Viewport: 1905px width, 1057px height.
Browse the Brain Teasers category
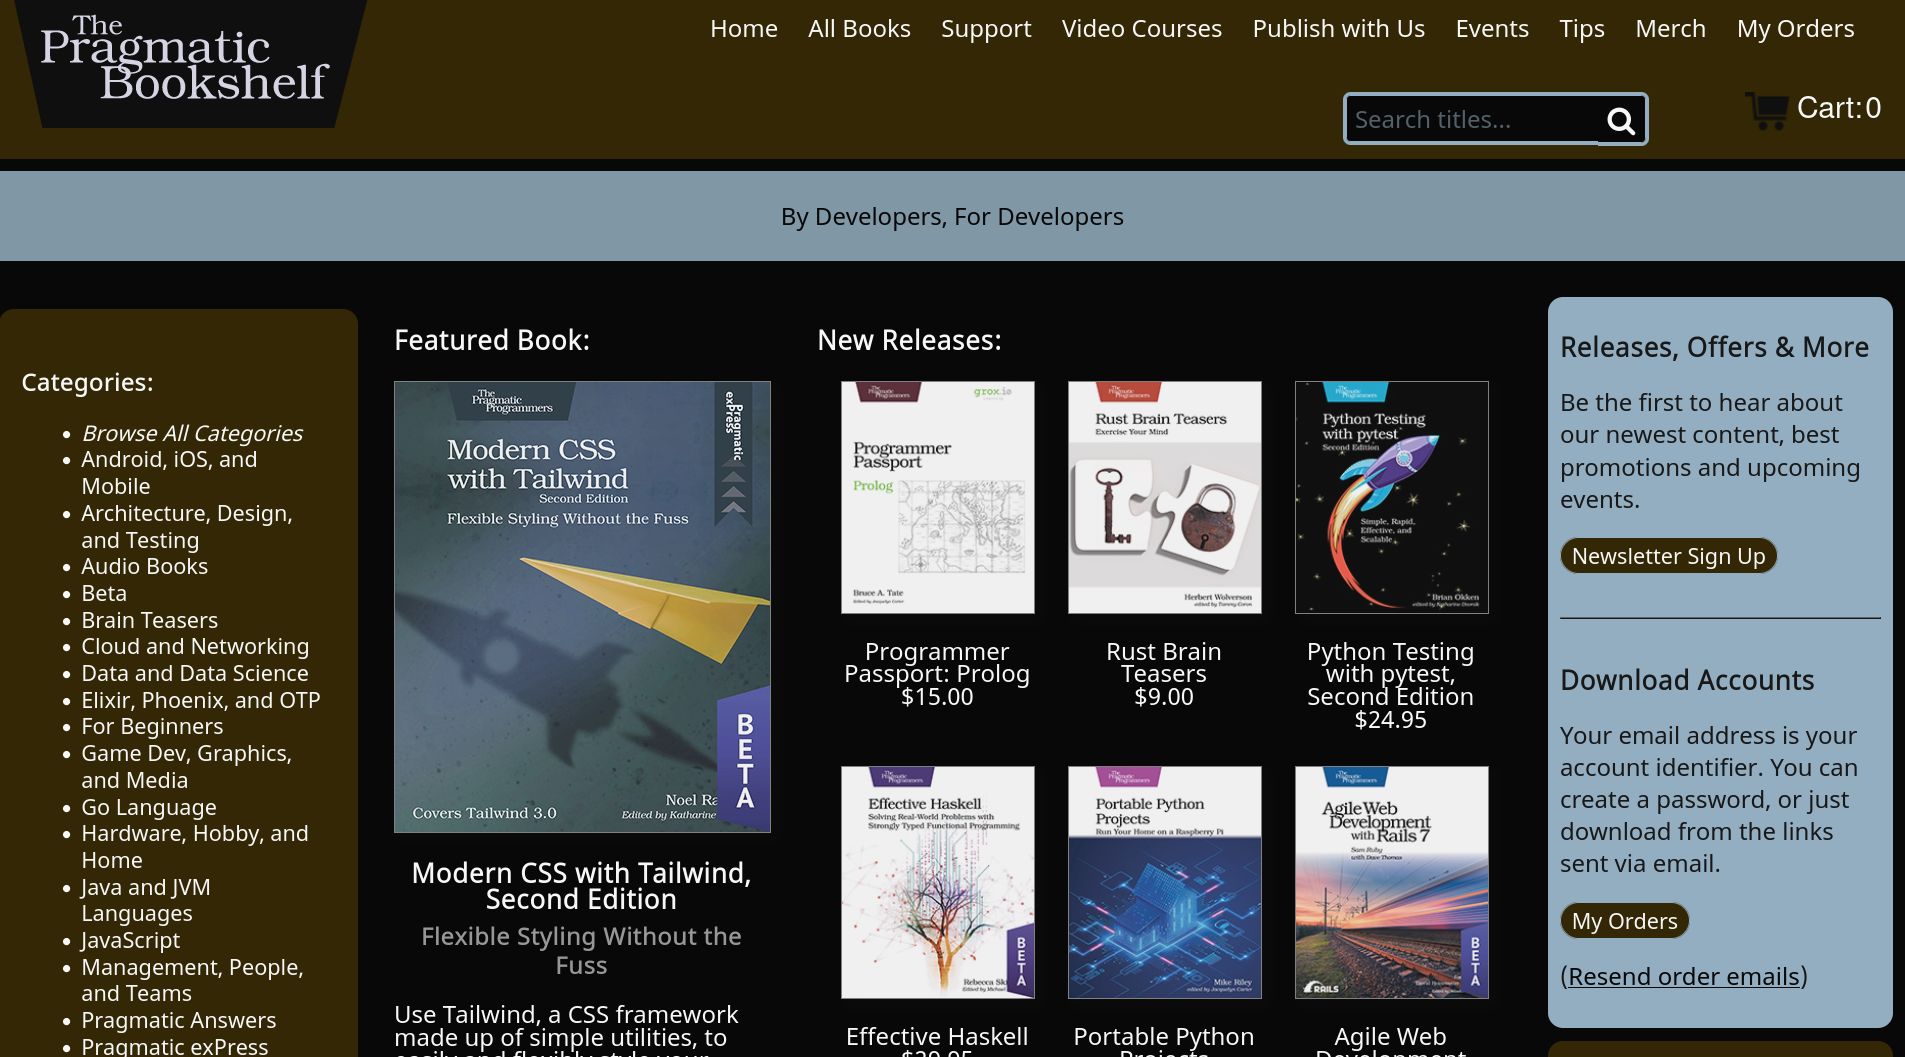pyautogui.click(x=149, y=620)
